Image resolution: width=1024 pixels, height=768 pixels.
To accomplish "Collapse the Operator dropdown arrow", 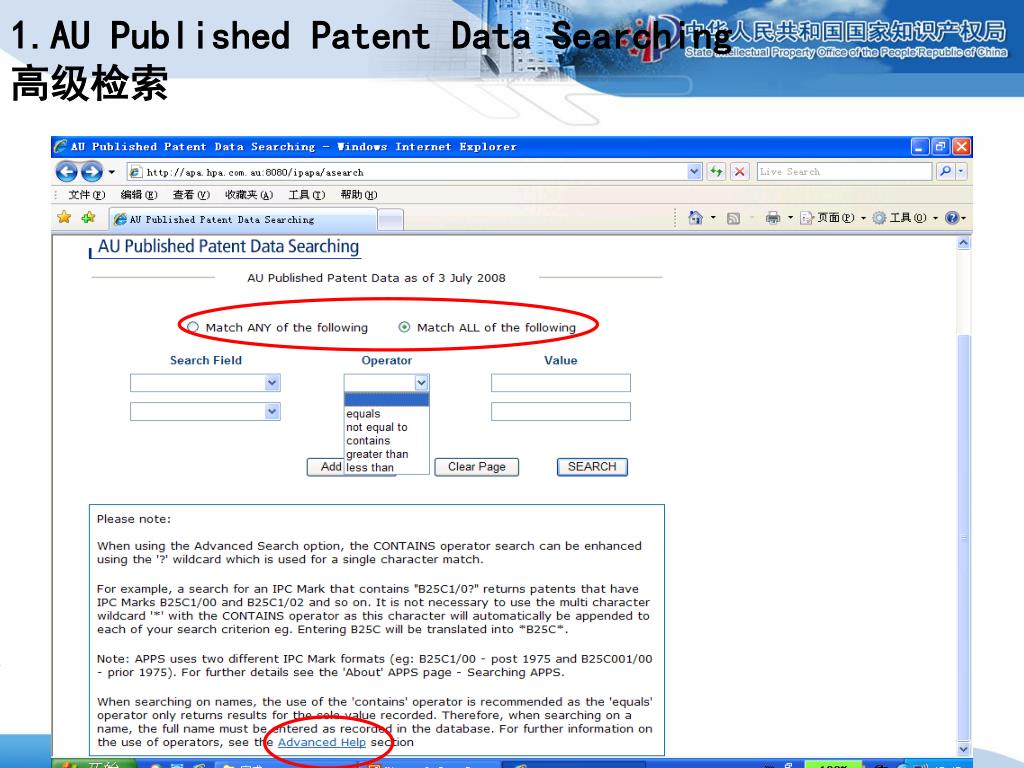I will coord(421,383).
